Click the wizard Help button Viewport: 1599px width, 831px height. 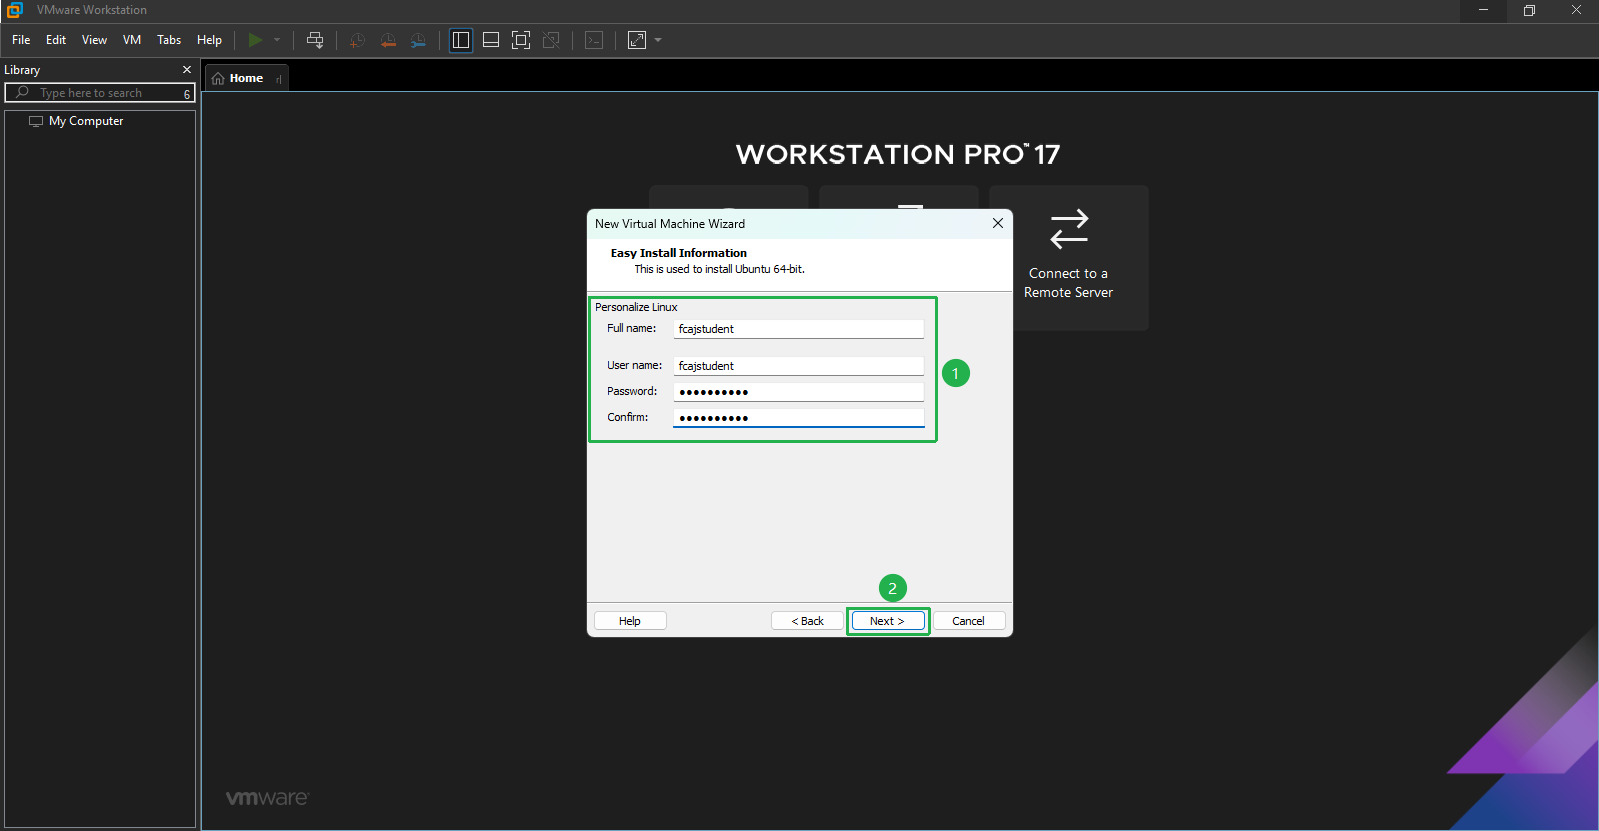pyautogui.click(x=630, y=621)
